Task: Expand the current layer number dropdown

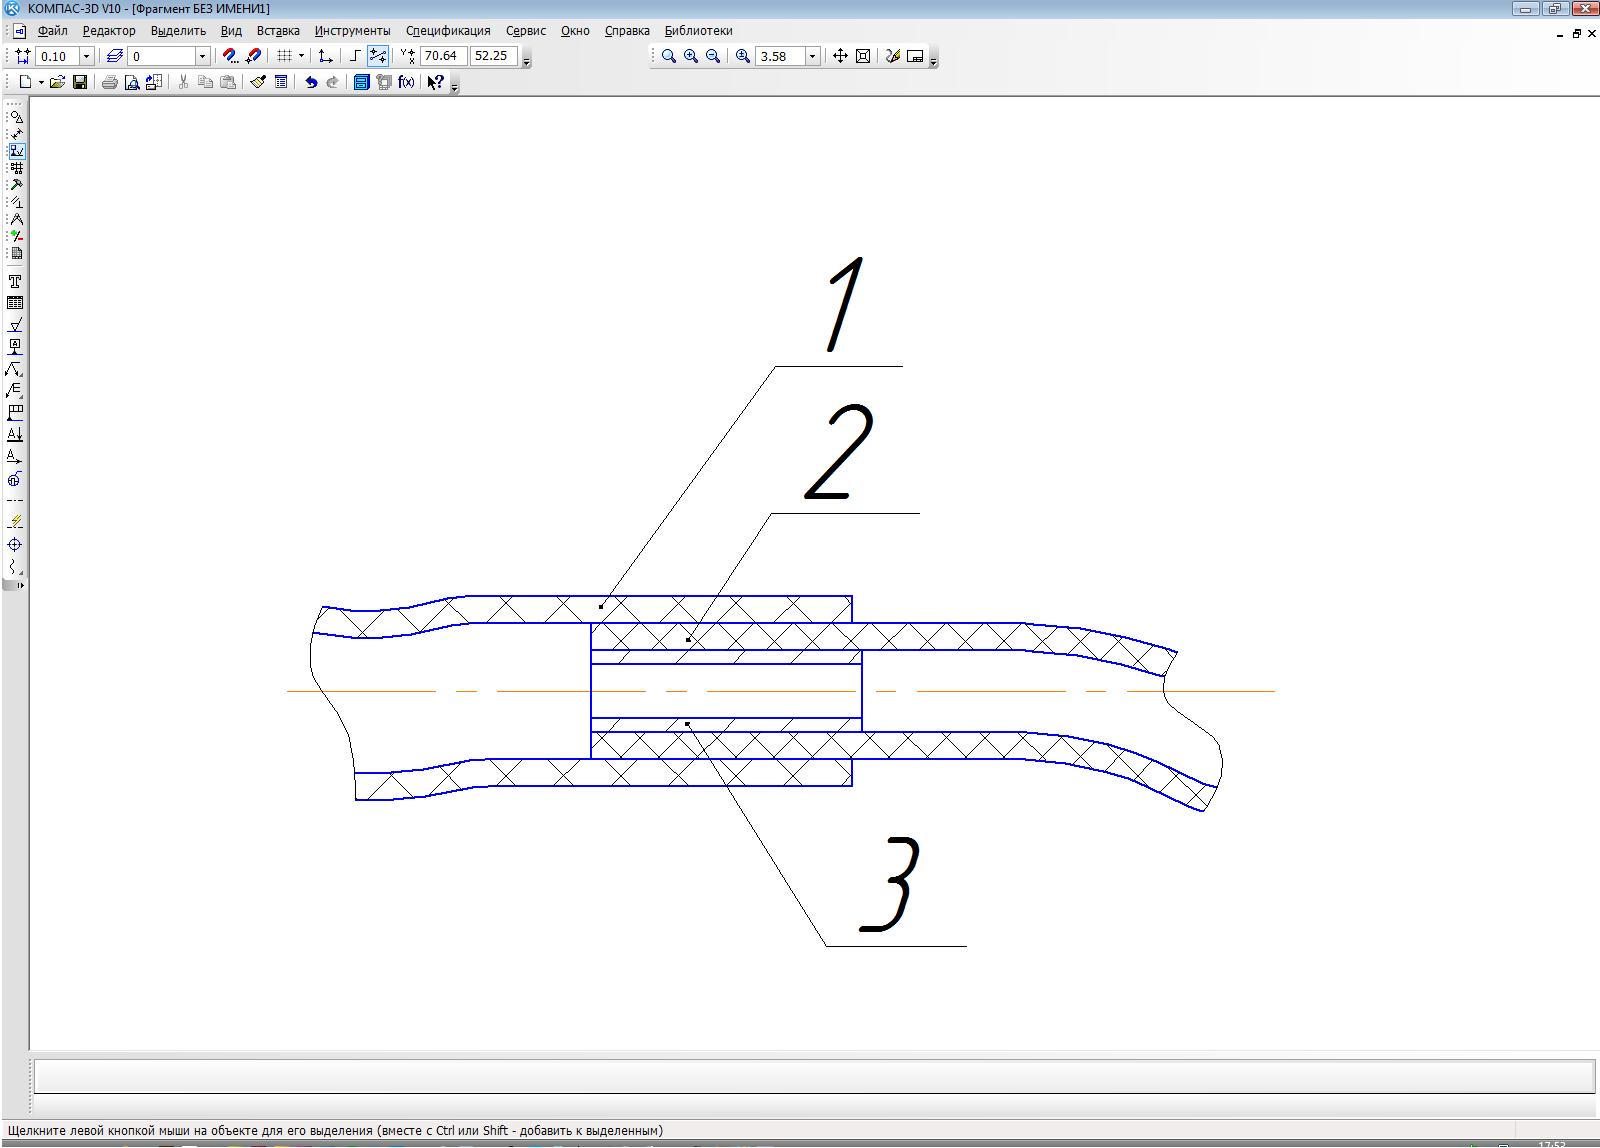Action: (202, 56)
